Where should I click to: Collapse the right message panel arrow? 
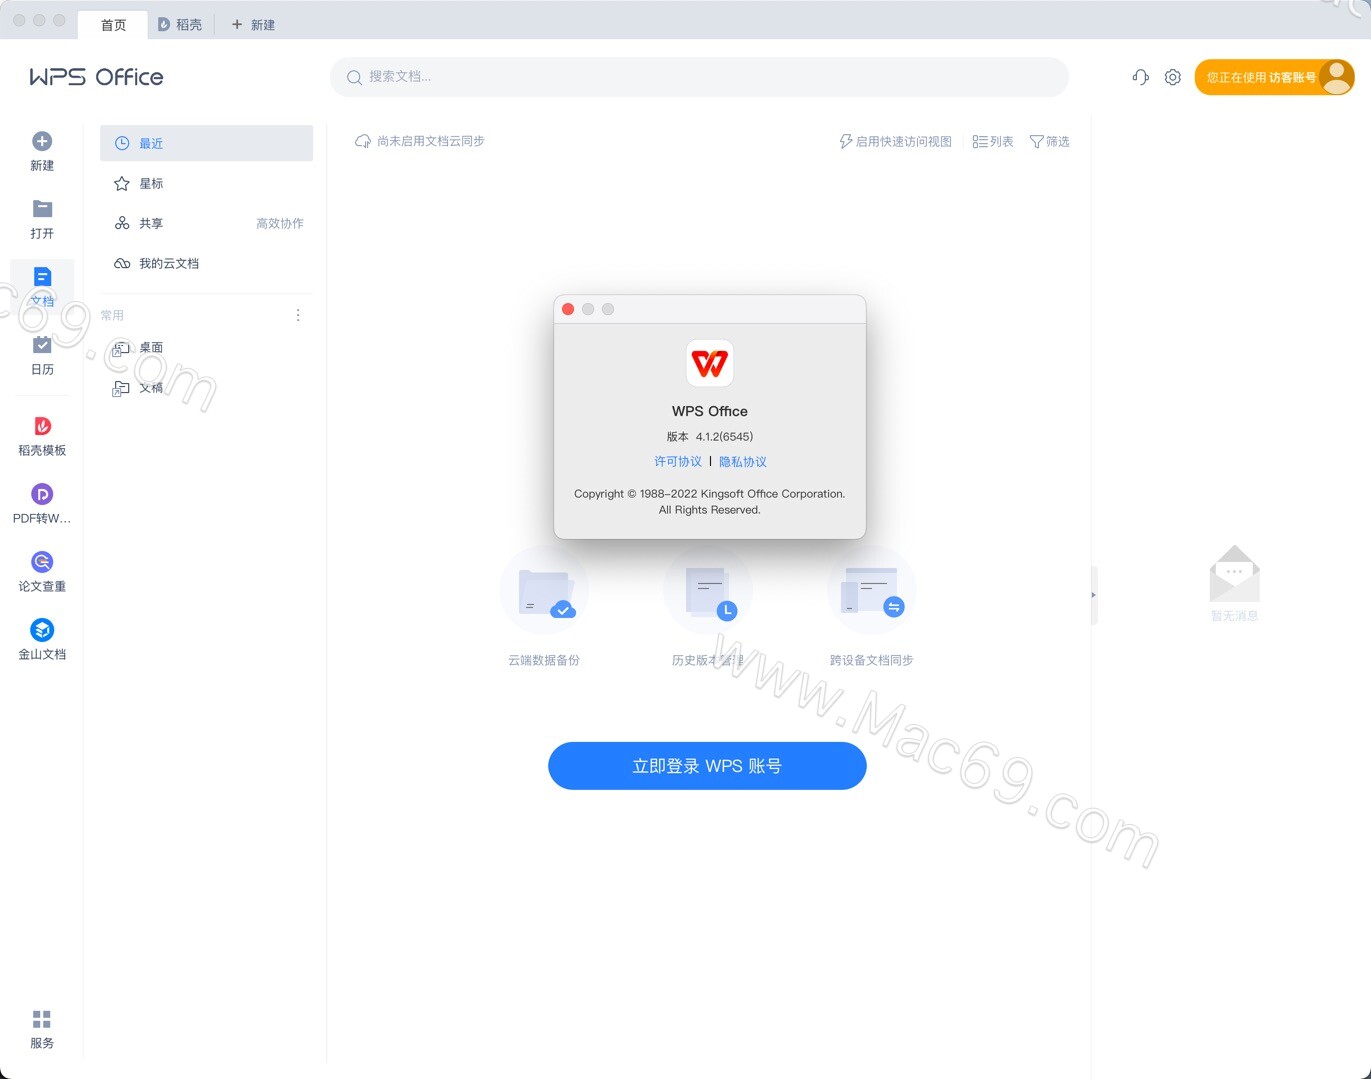click(x=1093, y=595)
